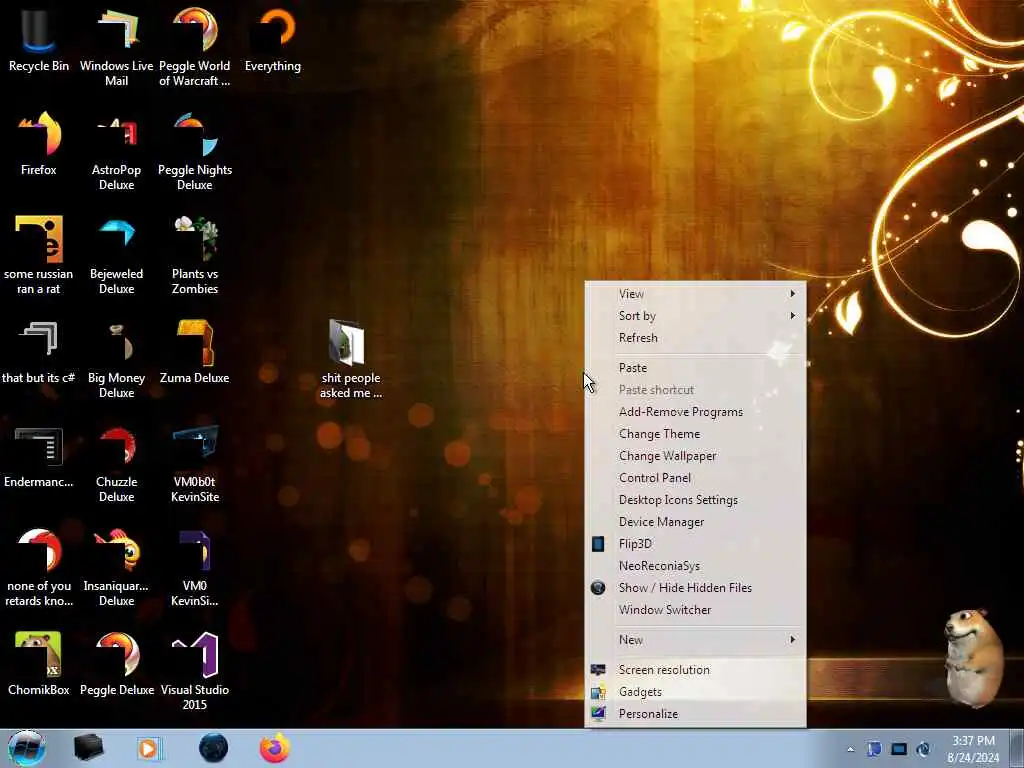Open Desktop Icons Settings entry
The image size is (1024, 768).
coord(696,500)
